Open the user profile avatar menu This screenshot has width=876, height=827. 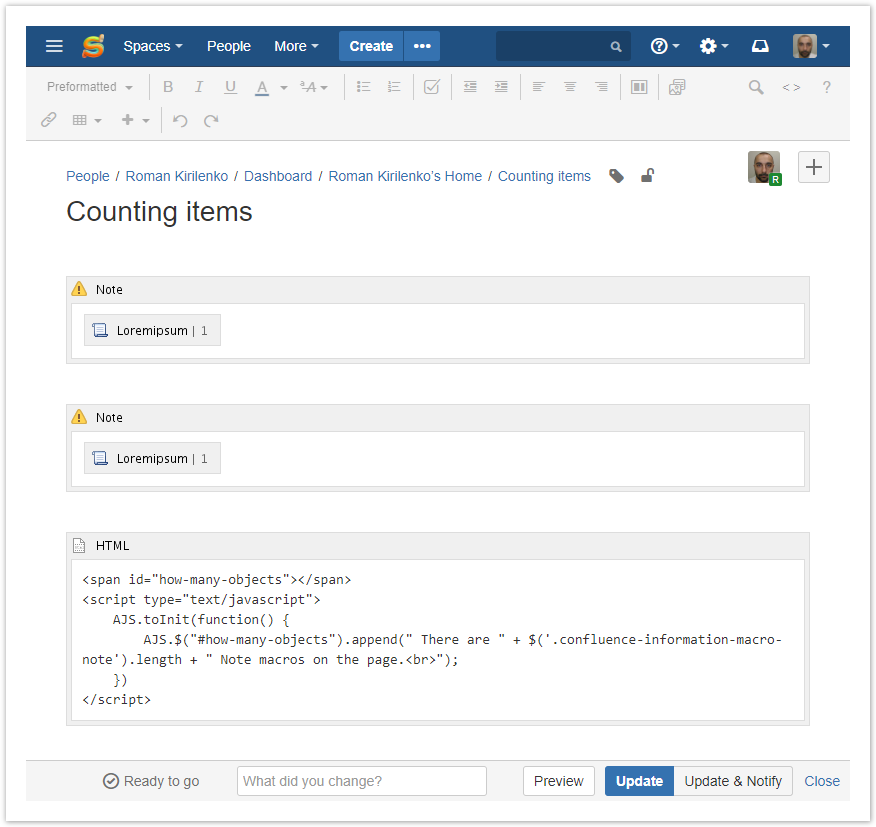(x=811, y=46)
